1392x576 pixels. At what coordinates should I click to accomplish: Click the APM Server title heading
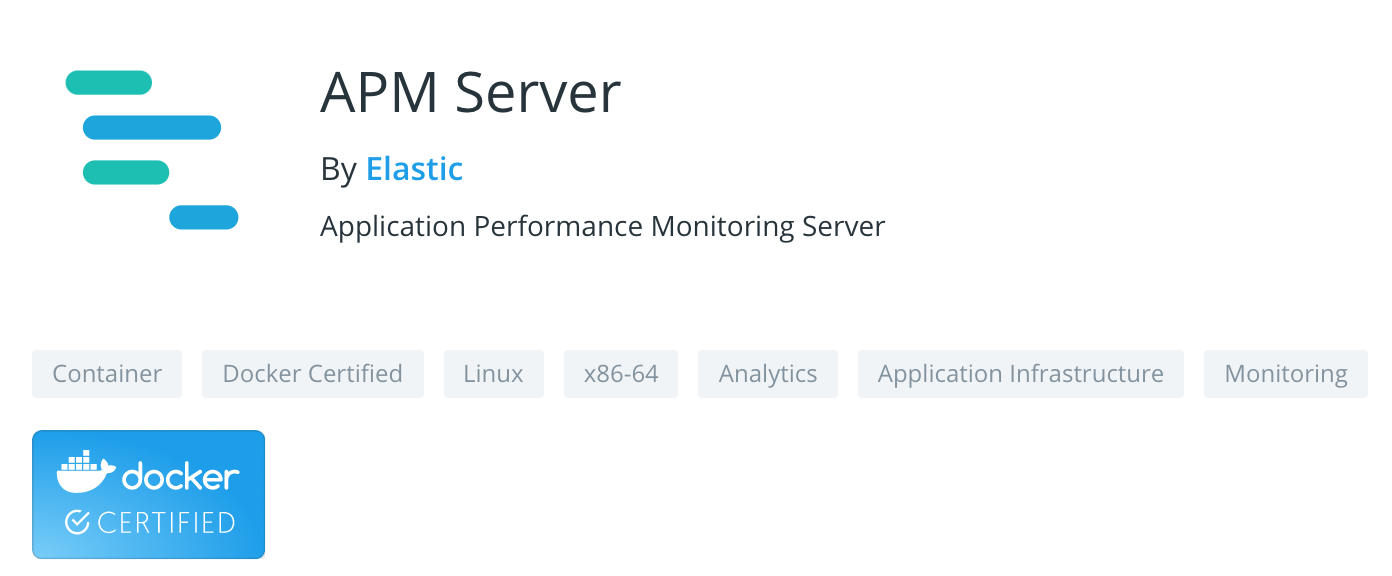pyautogui.click(x=469, y=92)
